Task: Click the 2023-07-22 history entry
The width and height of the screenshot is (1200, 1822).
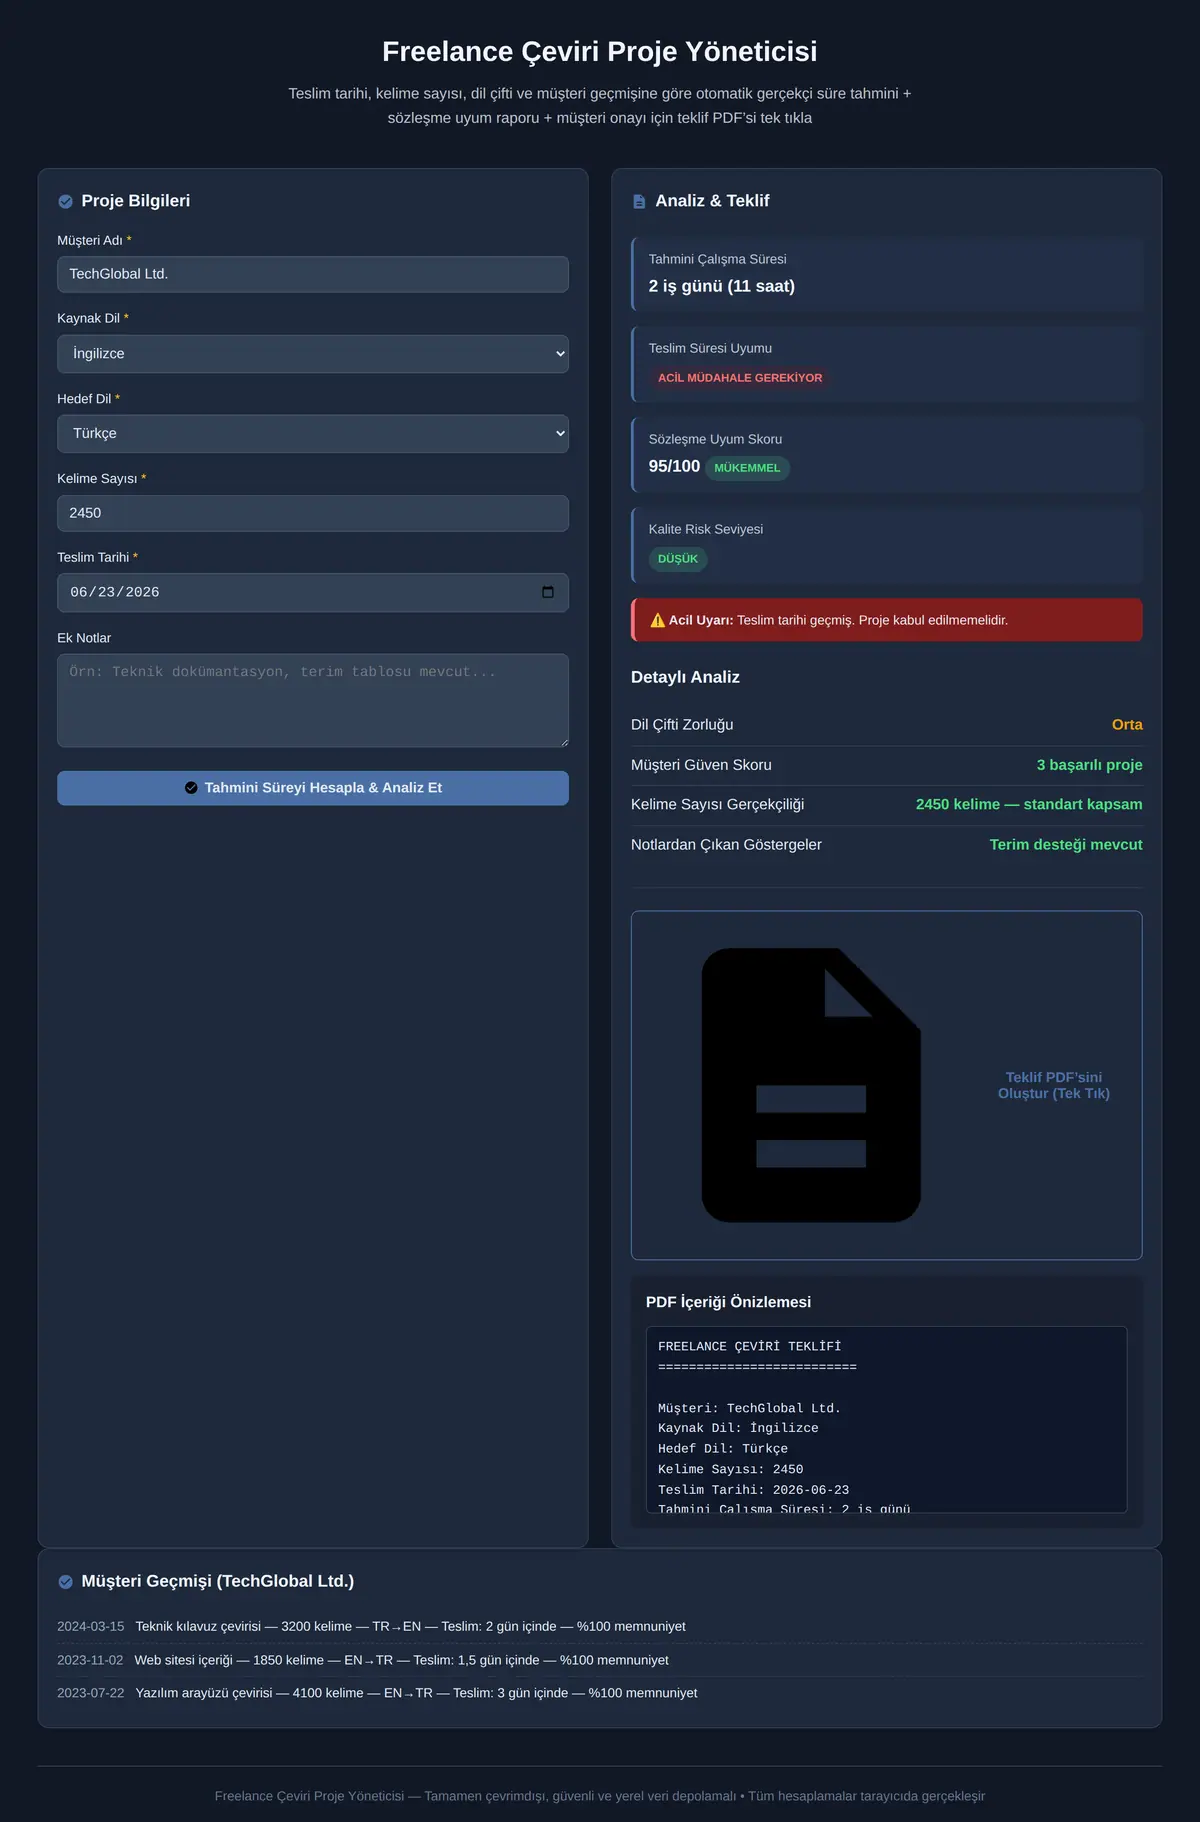Action: click(600, 1693)
